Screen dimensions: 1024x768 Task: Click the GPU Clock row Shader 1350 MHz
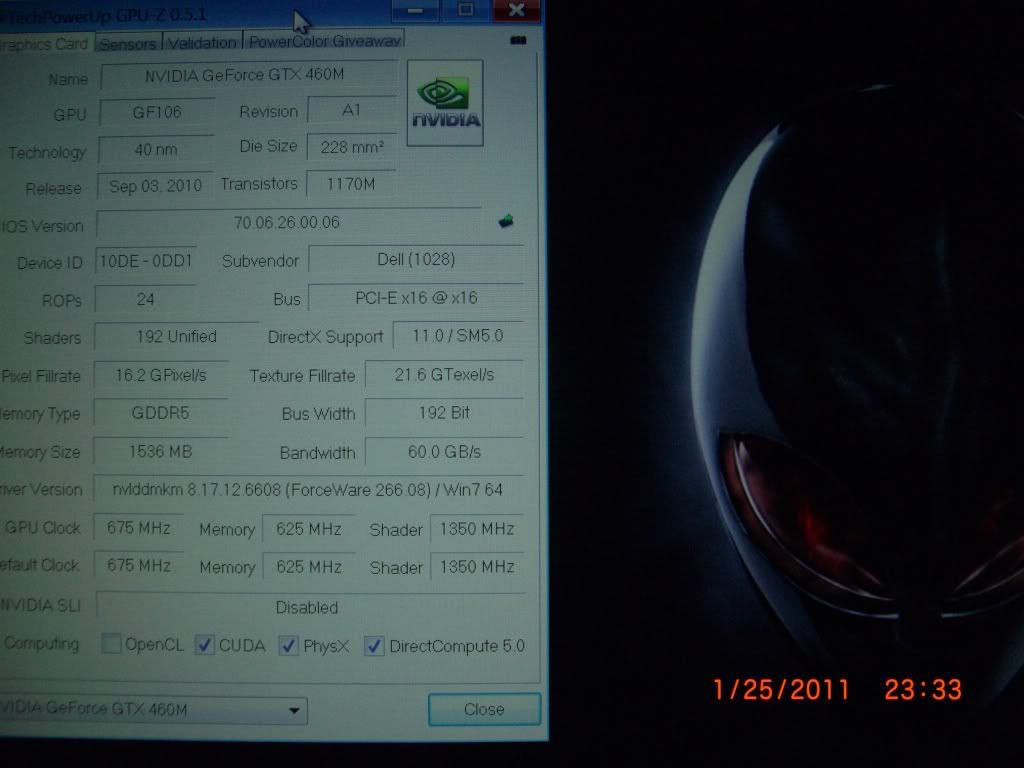coord(477,528)
